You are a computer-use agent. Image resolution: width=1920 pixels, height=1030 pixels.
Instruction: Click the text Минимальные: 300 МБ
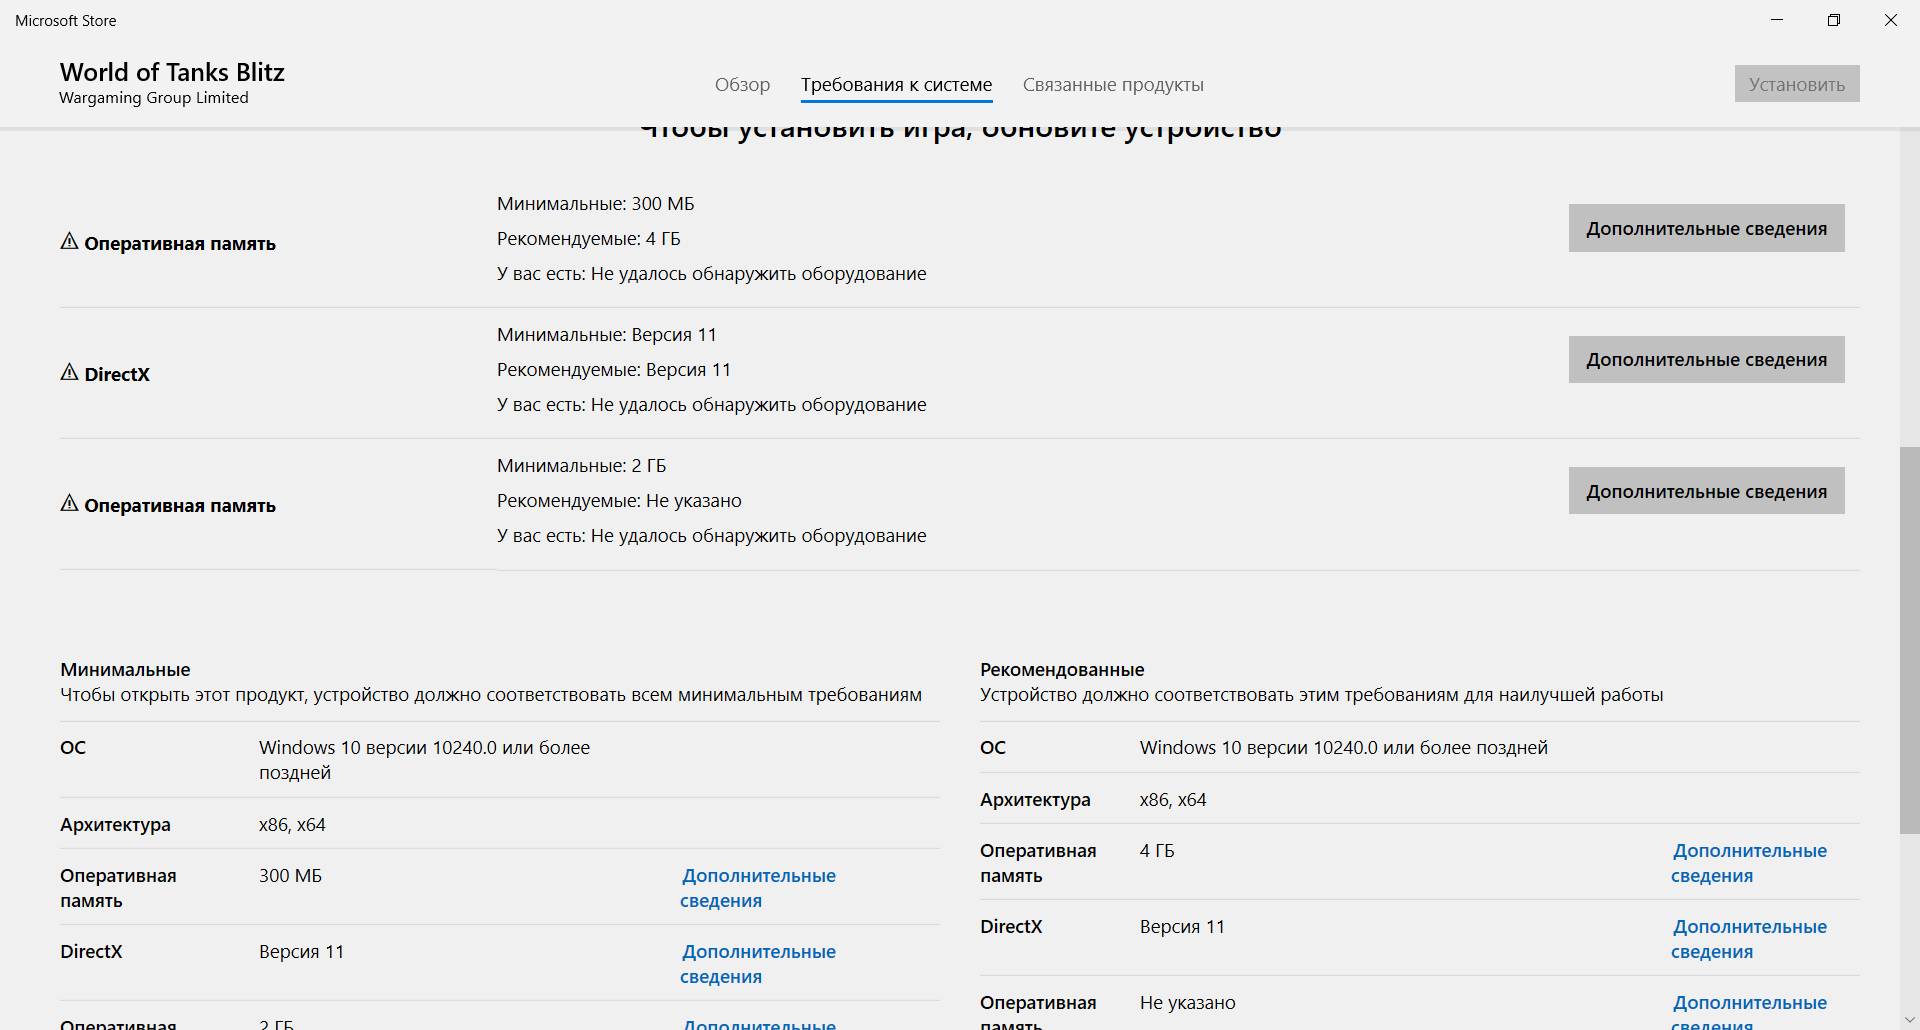[595, 204]
